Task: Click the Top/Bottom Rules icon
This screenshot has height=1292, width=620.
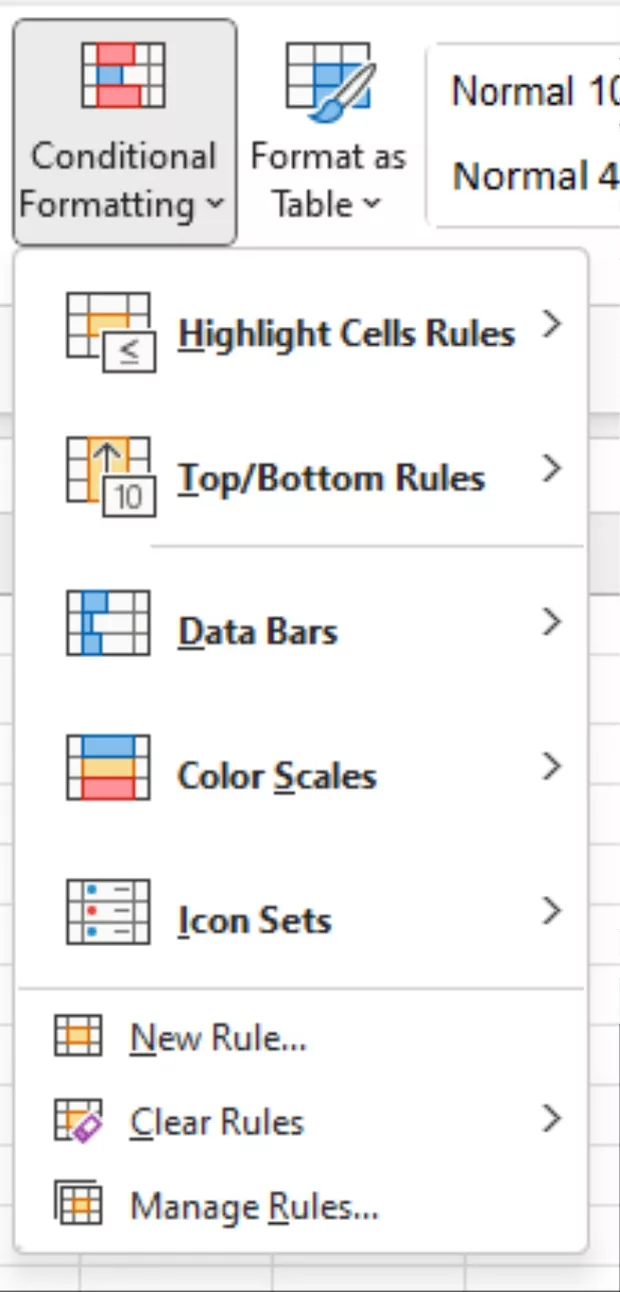Action: tap(108, 475)
